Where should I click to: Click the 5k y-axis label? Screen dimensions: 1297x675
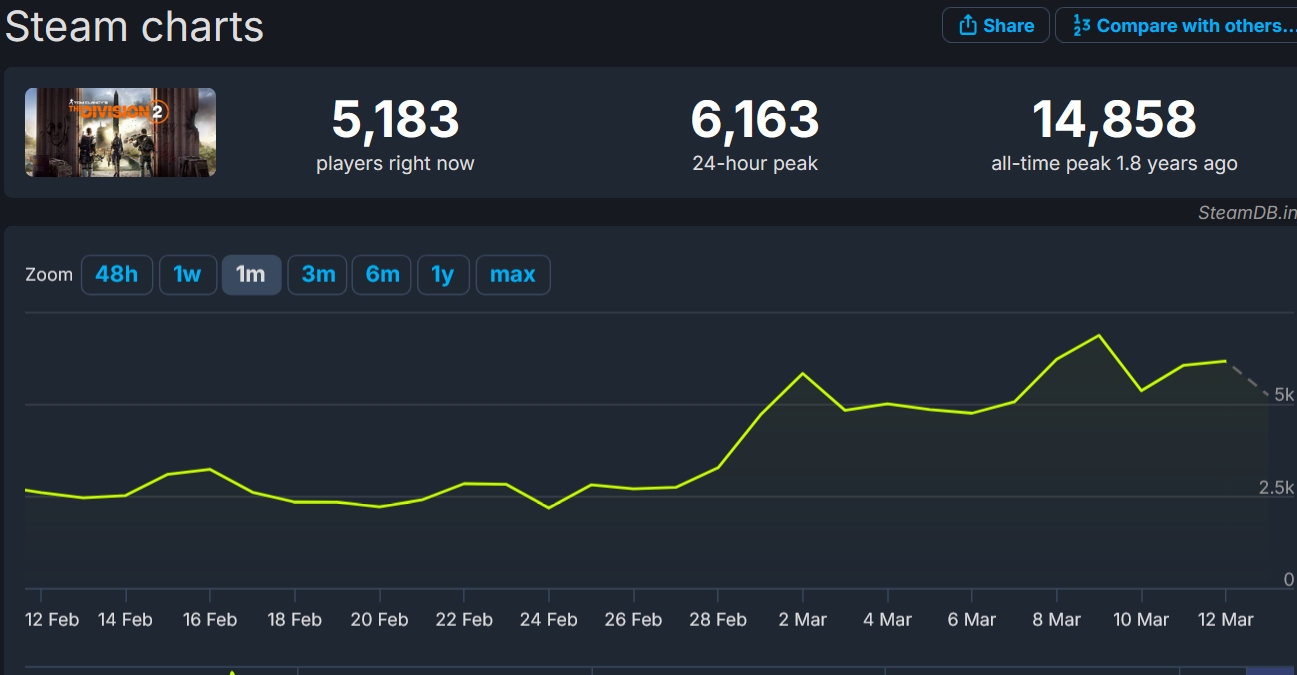pos(1284,395)
